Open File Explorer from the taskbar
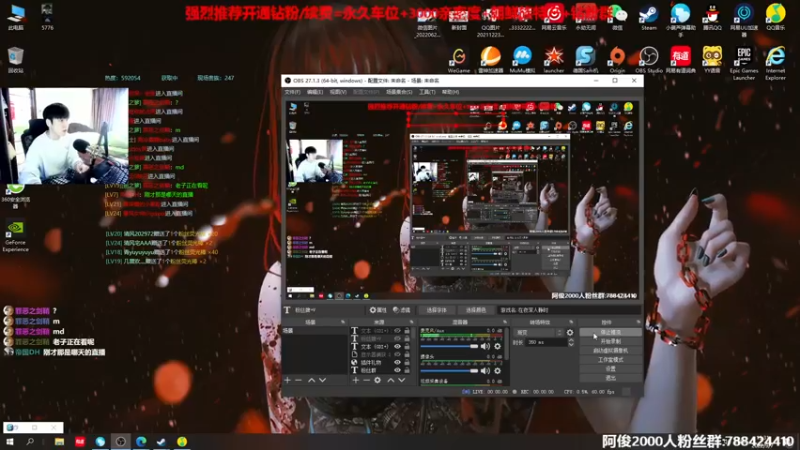The height and width of the screenshot is (450, 800). (x=59, y=442)
